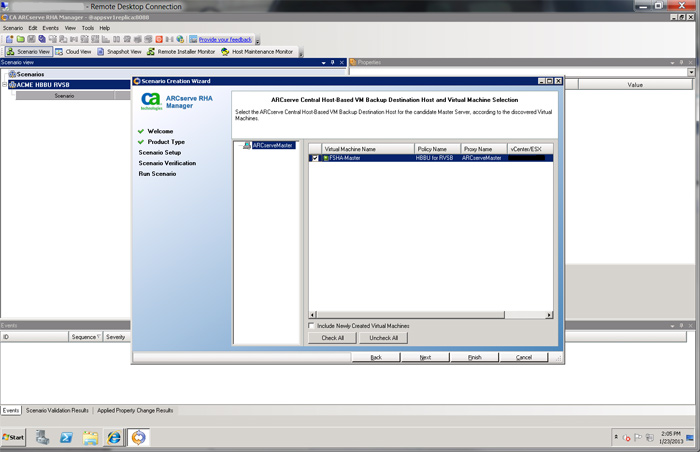700x452 pixels.
Task: Sort events by Sequence column
Action: click(86, 337)
